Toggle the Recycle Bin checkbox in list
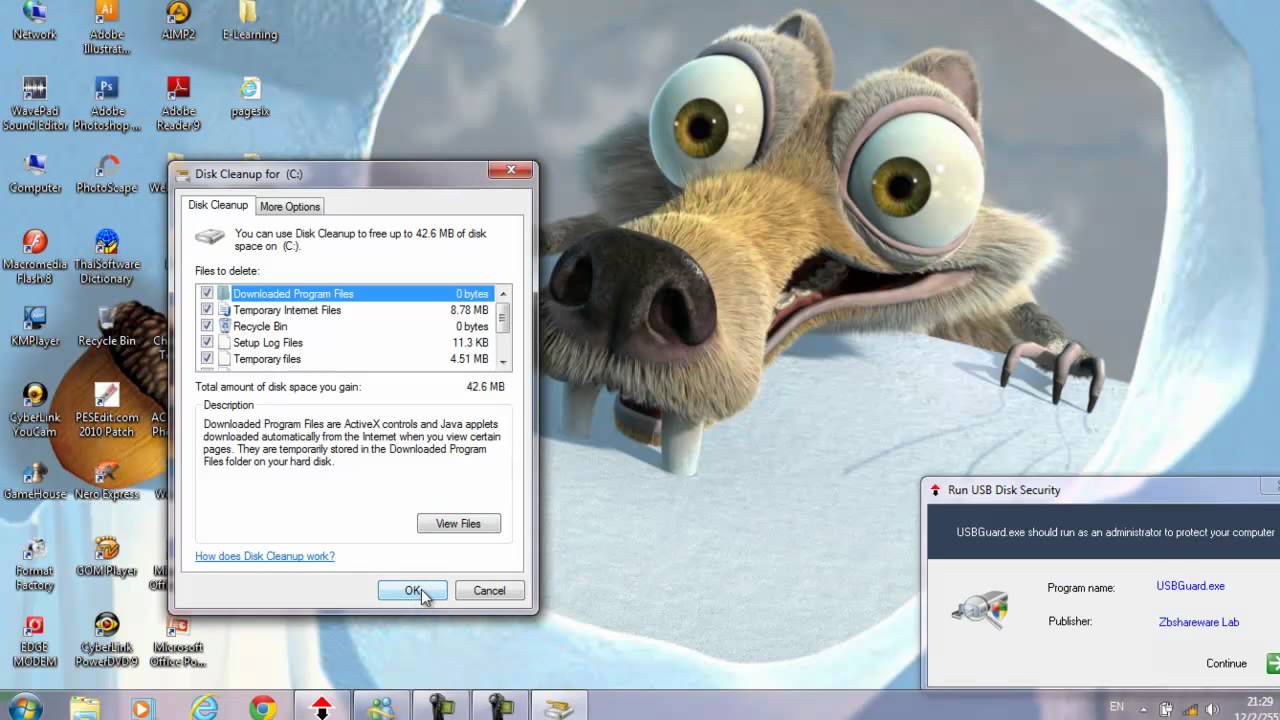This screenshot has width=1280, height=720. pyautogui.click(x=207, y=326)
